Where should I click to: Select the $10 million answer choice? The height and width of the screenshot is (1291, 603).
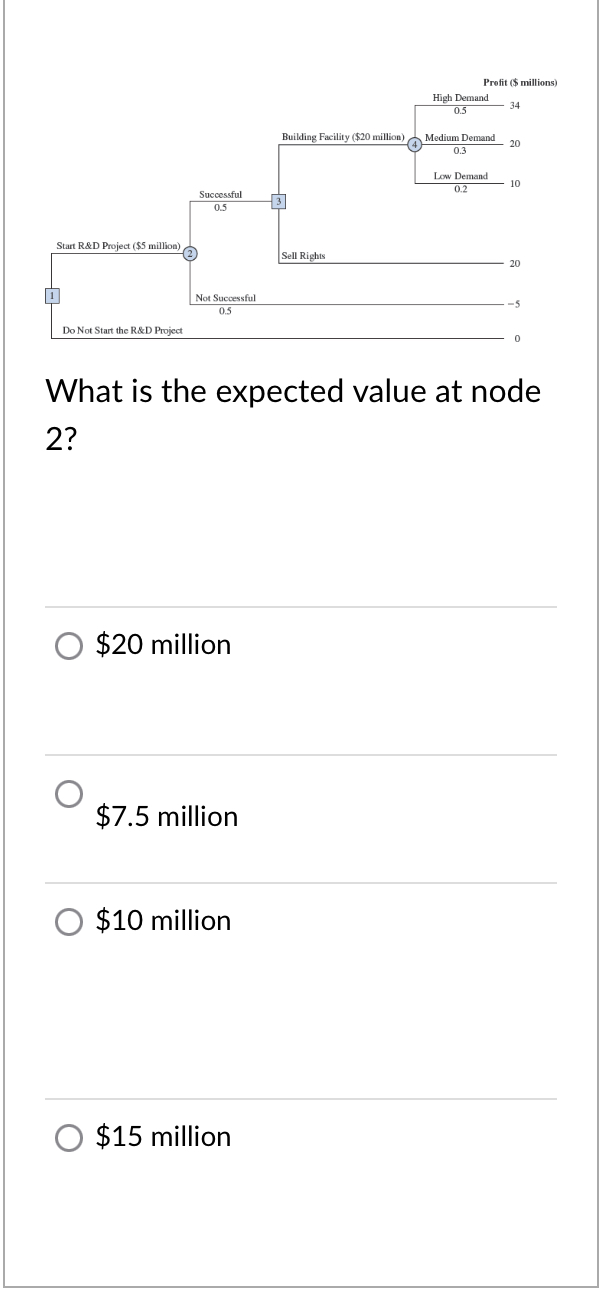pyautogui.click(x=68, y=922)
